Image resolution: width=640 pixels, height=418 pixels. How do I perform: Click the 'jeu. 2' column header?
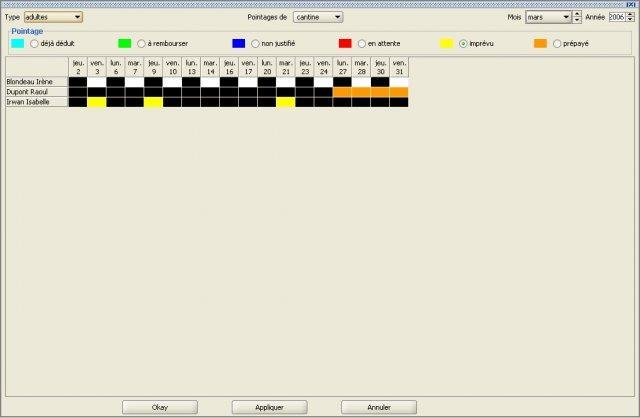point(78,67)
